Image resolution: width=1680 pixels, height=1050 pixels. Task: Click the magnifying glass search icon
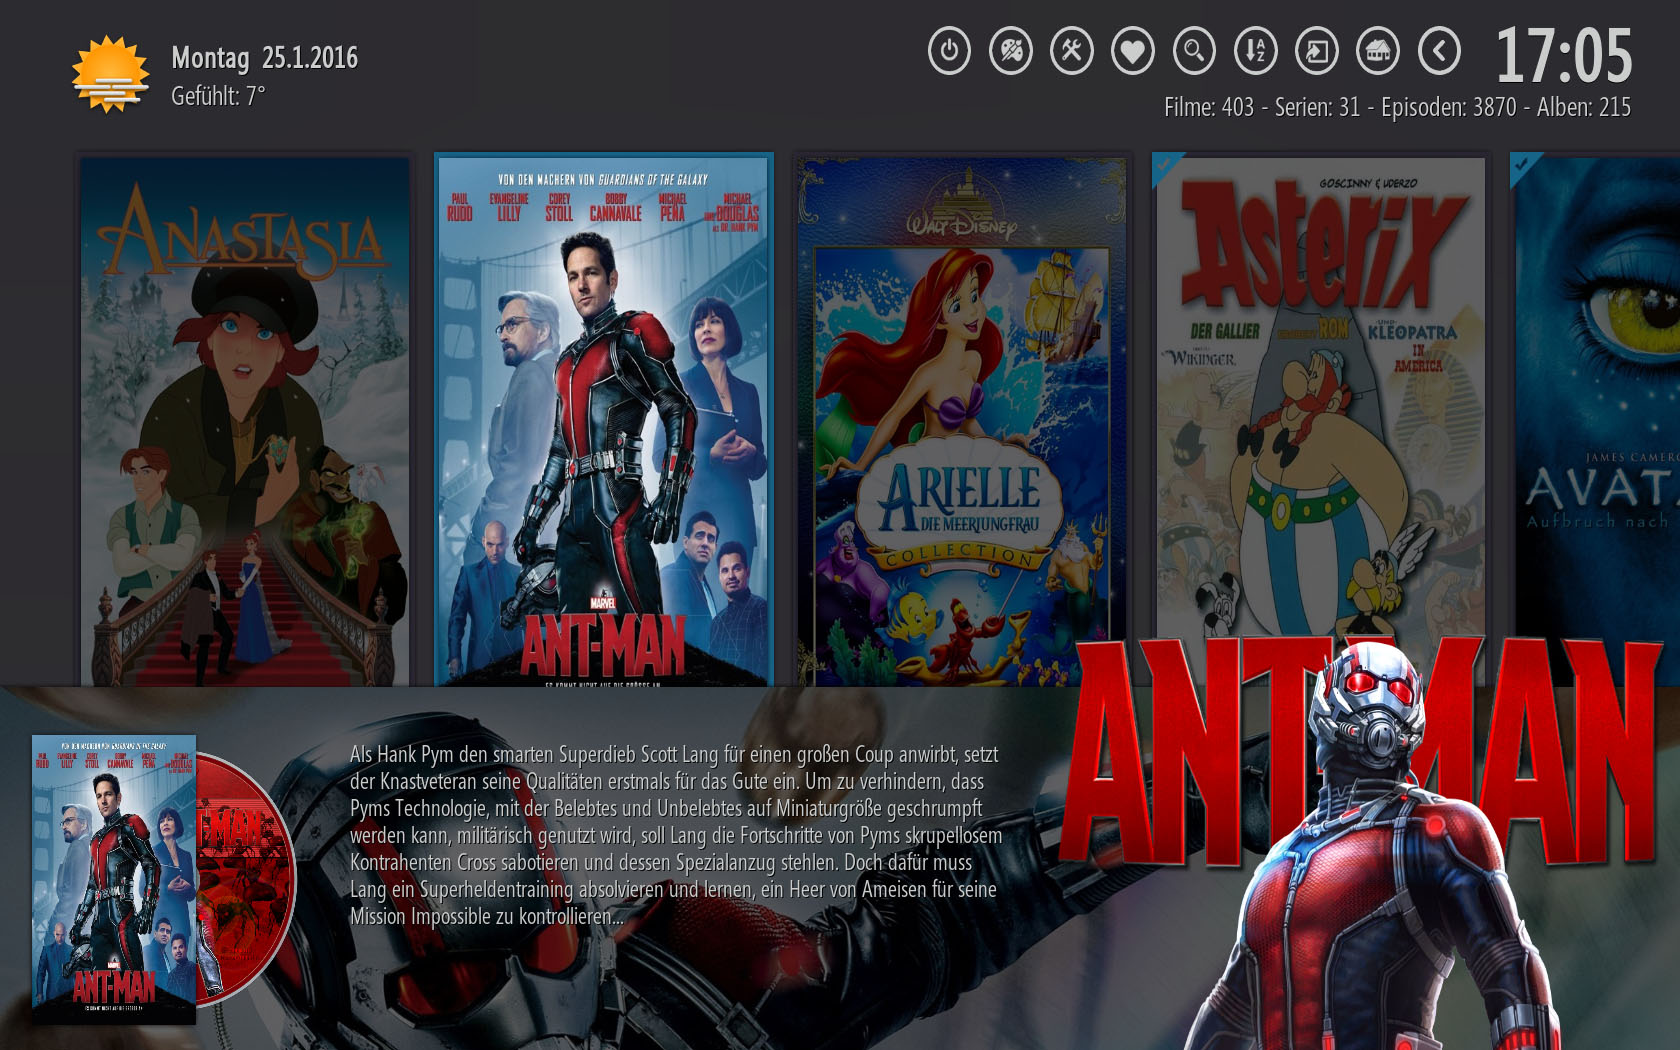1194,51
